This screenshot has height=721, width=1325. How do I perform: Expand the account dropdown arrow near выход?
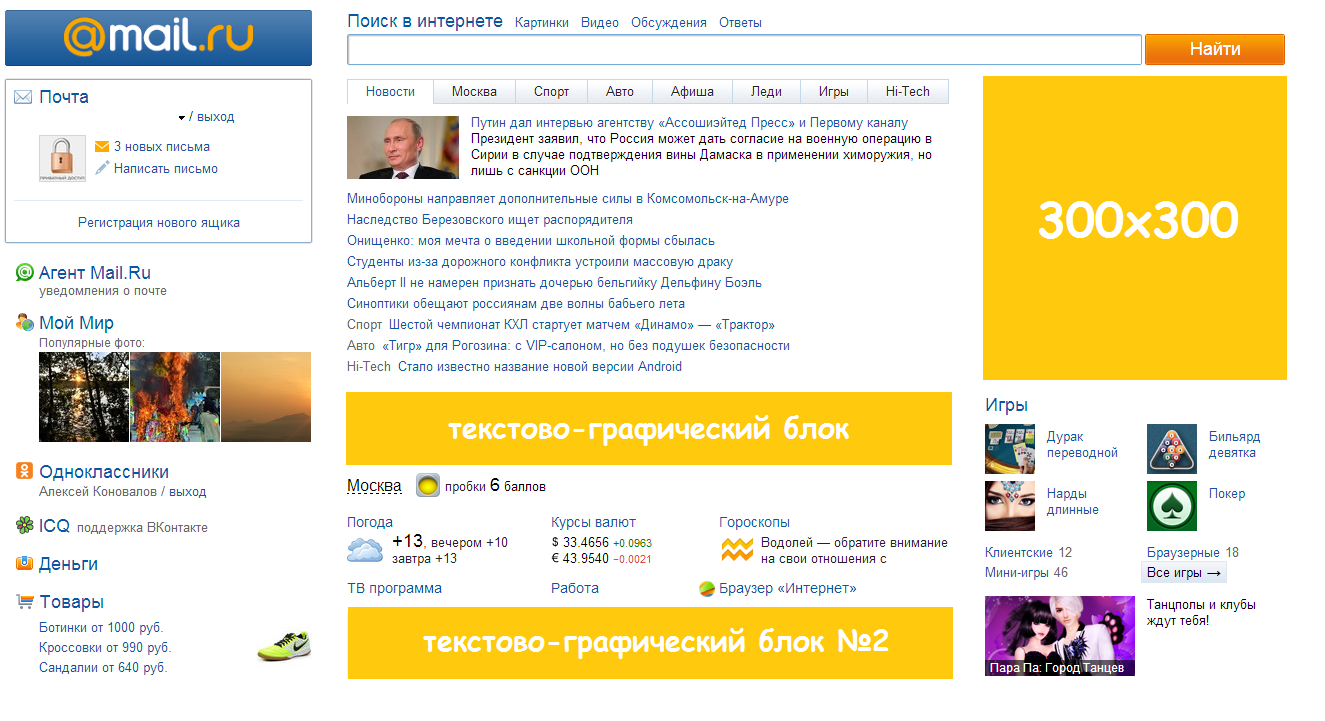coord(182,118)
